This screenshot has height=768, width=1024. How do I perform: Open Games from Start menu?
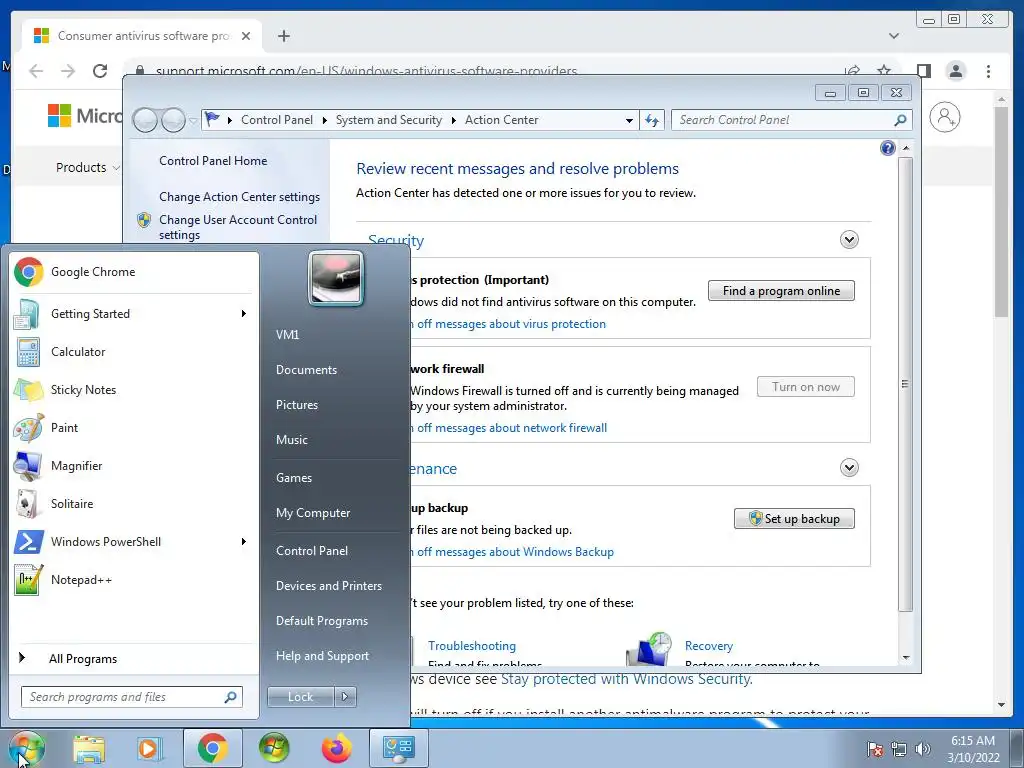(x=294, y=478)
